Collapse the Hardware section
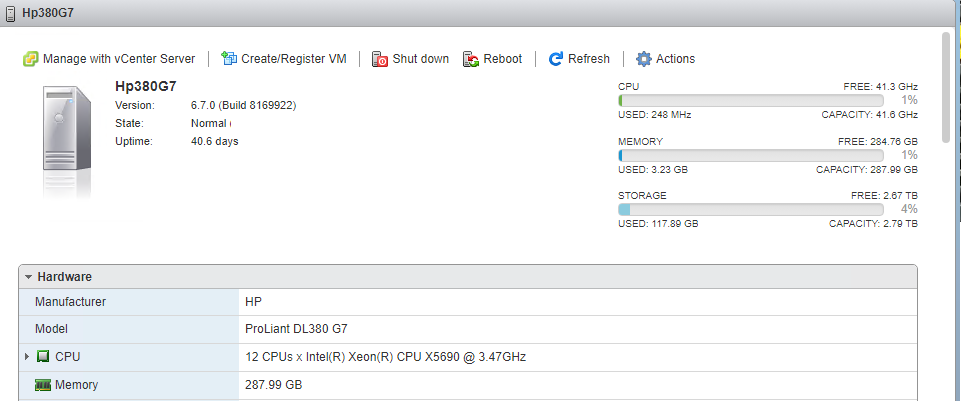Screen dimensions: 961x409 point(28,277)
